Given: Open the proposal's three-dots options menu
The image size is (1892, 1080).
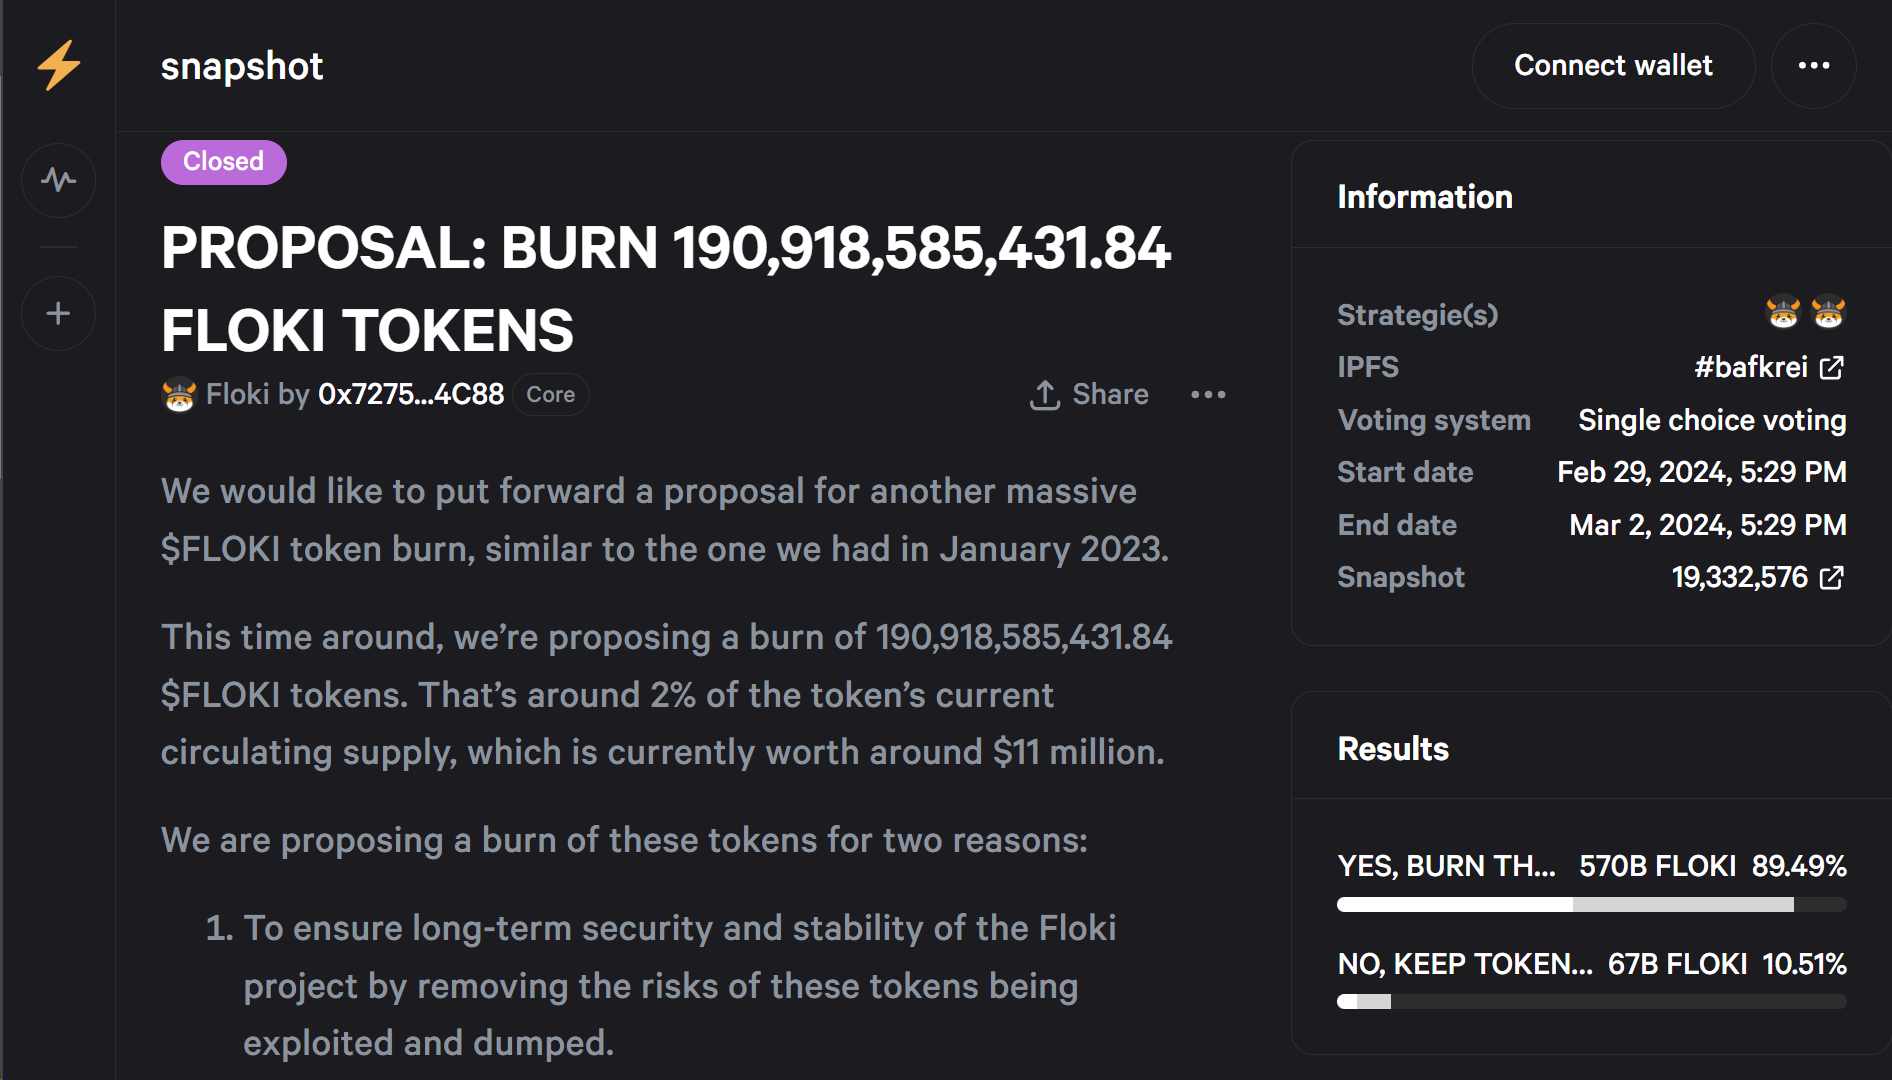Looking at the screenshot, I should (x=1208, y=395).
